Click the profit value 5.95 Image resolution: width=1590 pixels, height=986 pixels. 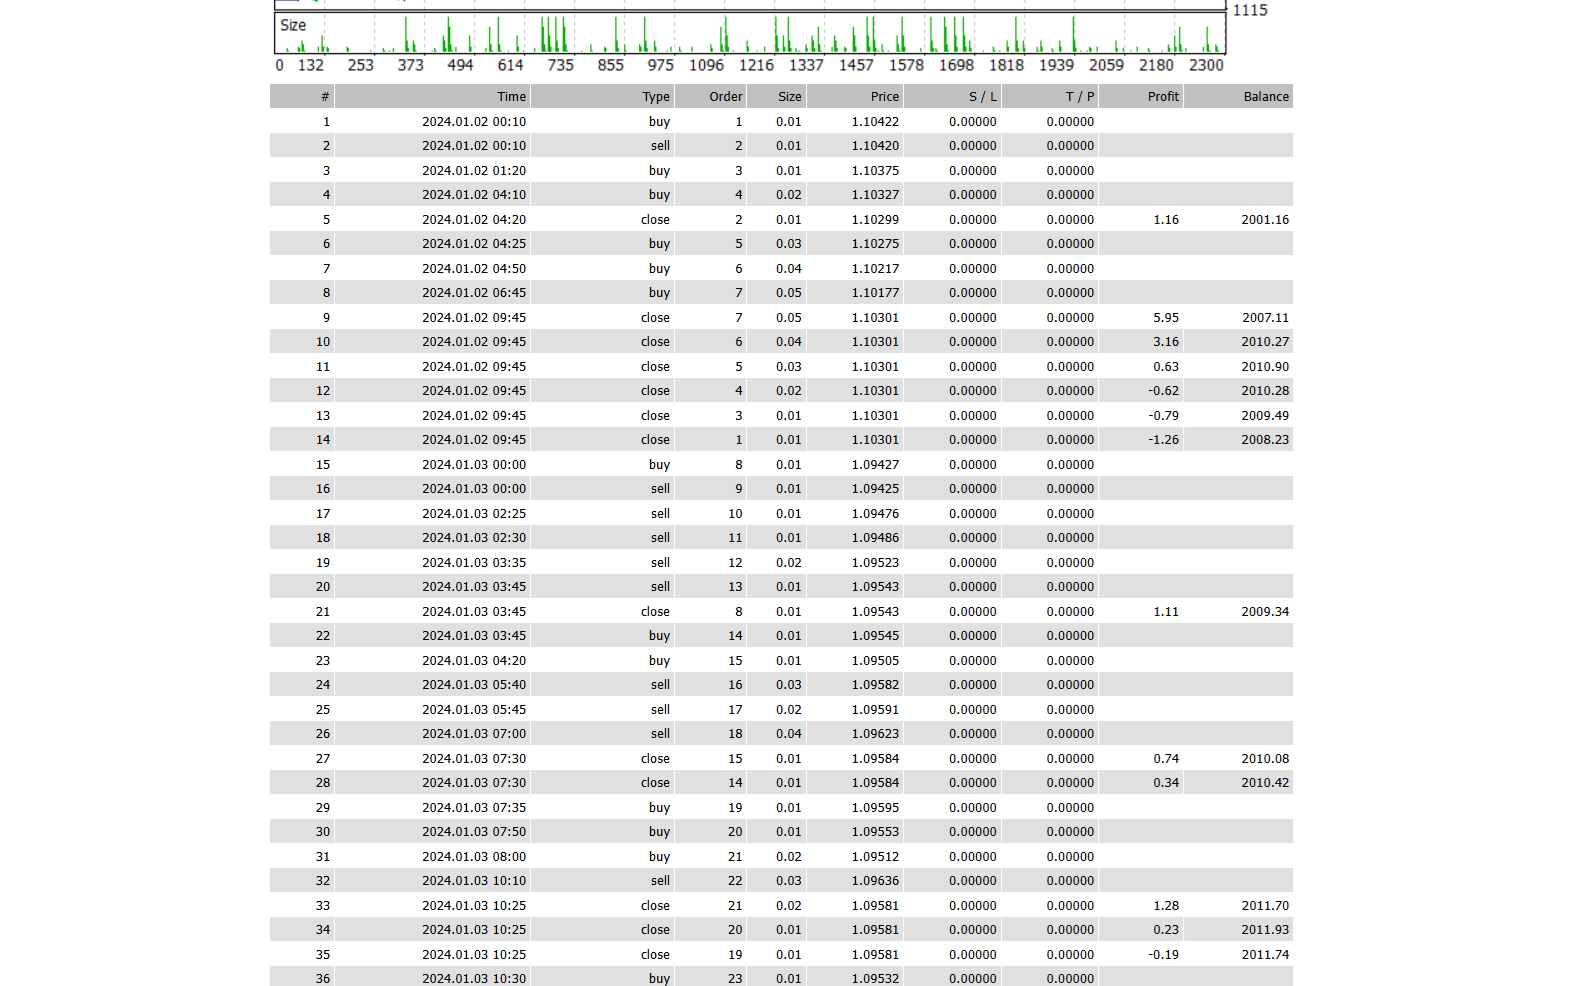[1165, 318]
